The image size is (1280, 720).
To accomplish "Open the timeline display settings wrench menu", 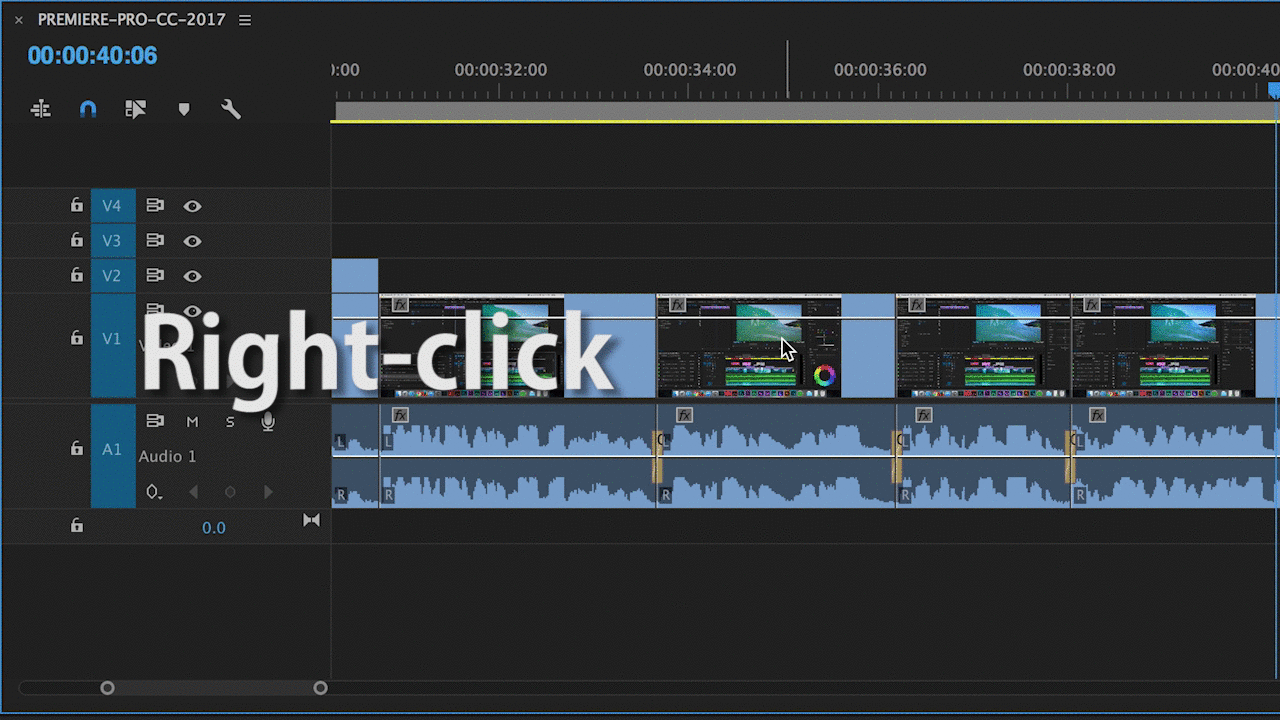I will pos(231,108).
